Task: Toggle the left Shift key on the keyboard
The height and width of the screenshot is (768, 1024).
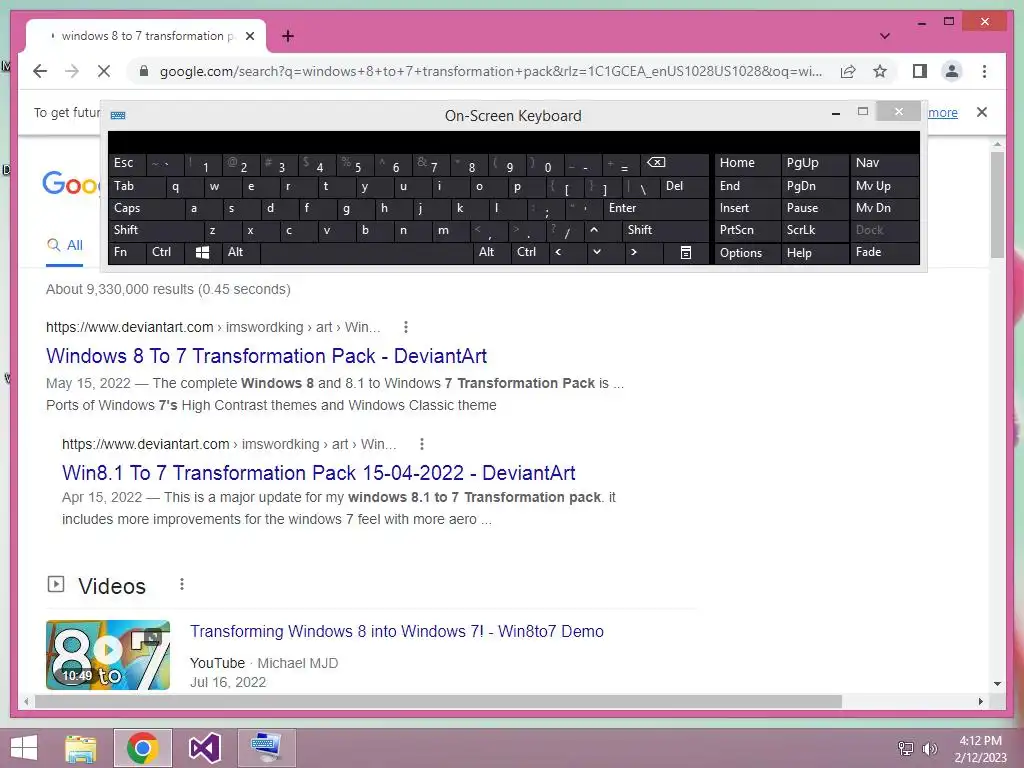Action: point(156,230)
